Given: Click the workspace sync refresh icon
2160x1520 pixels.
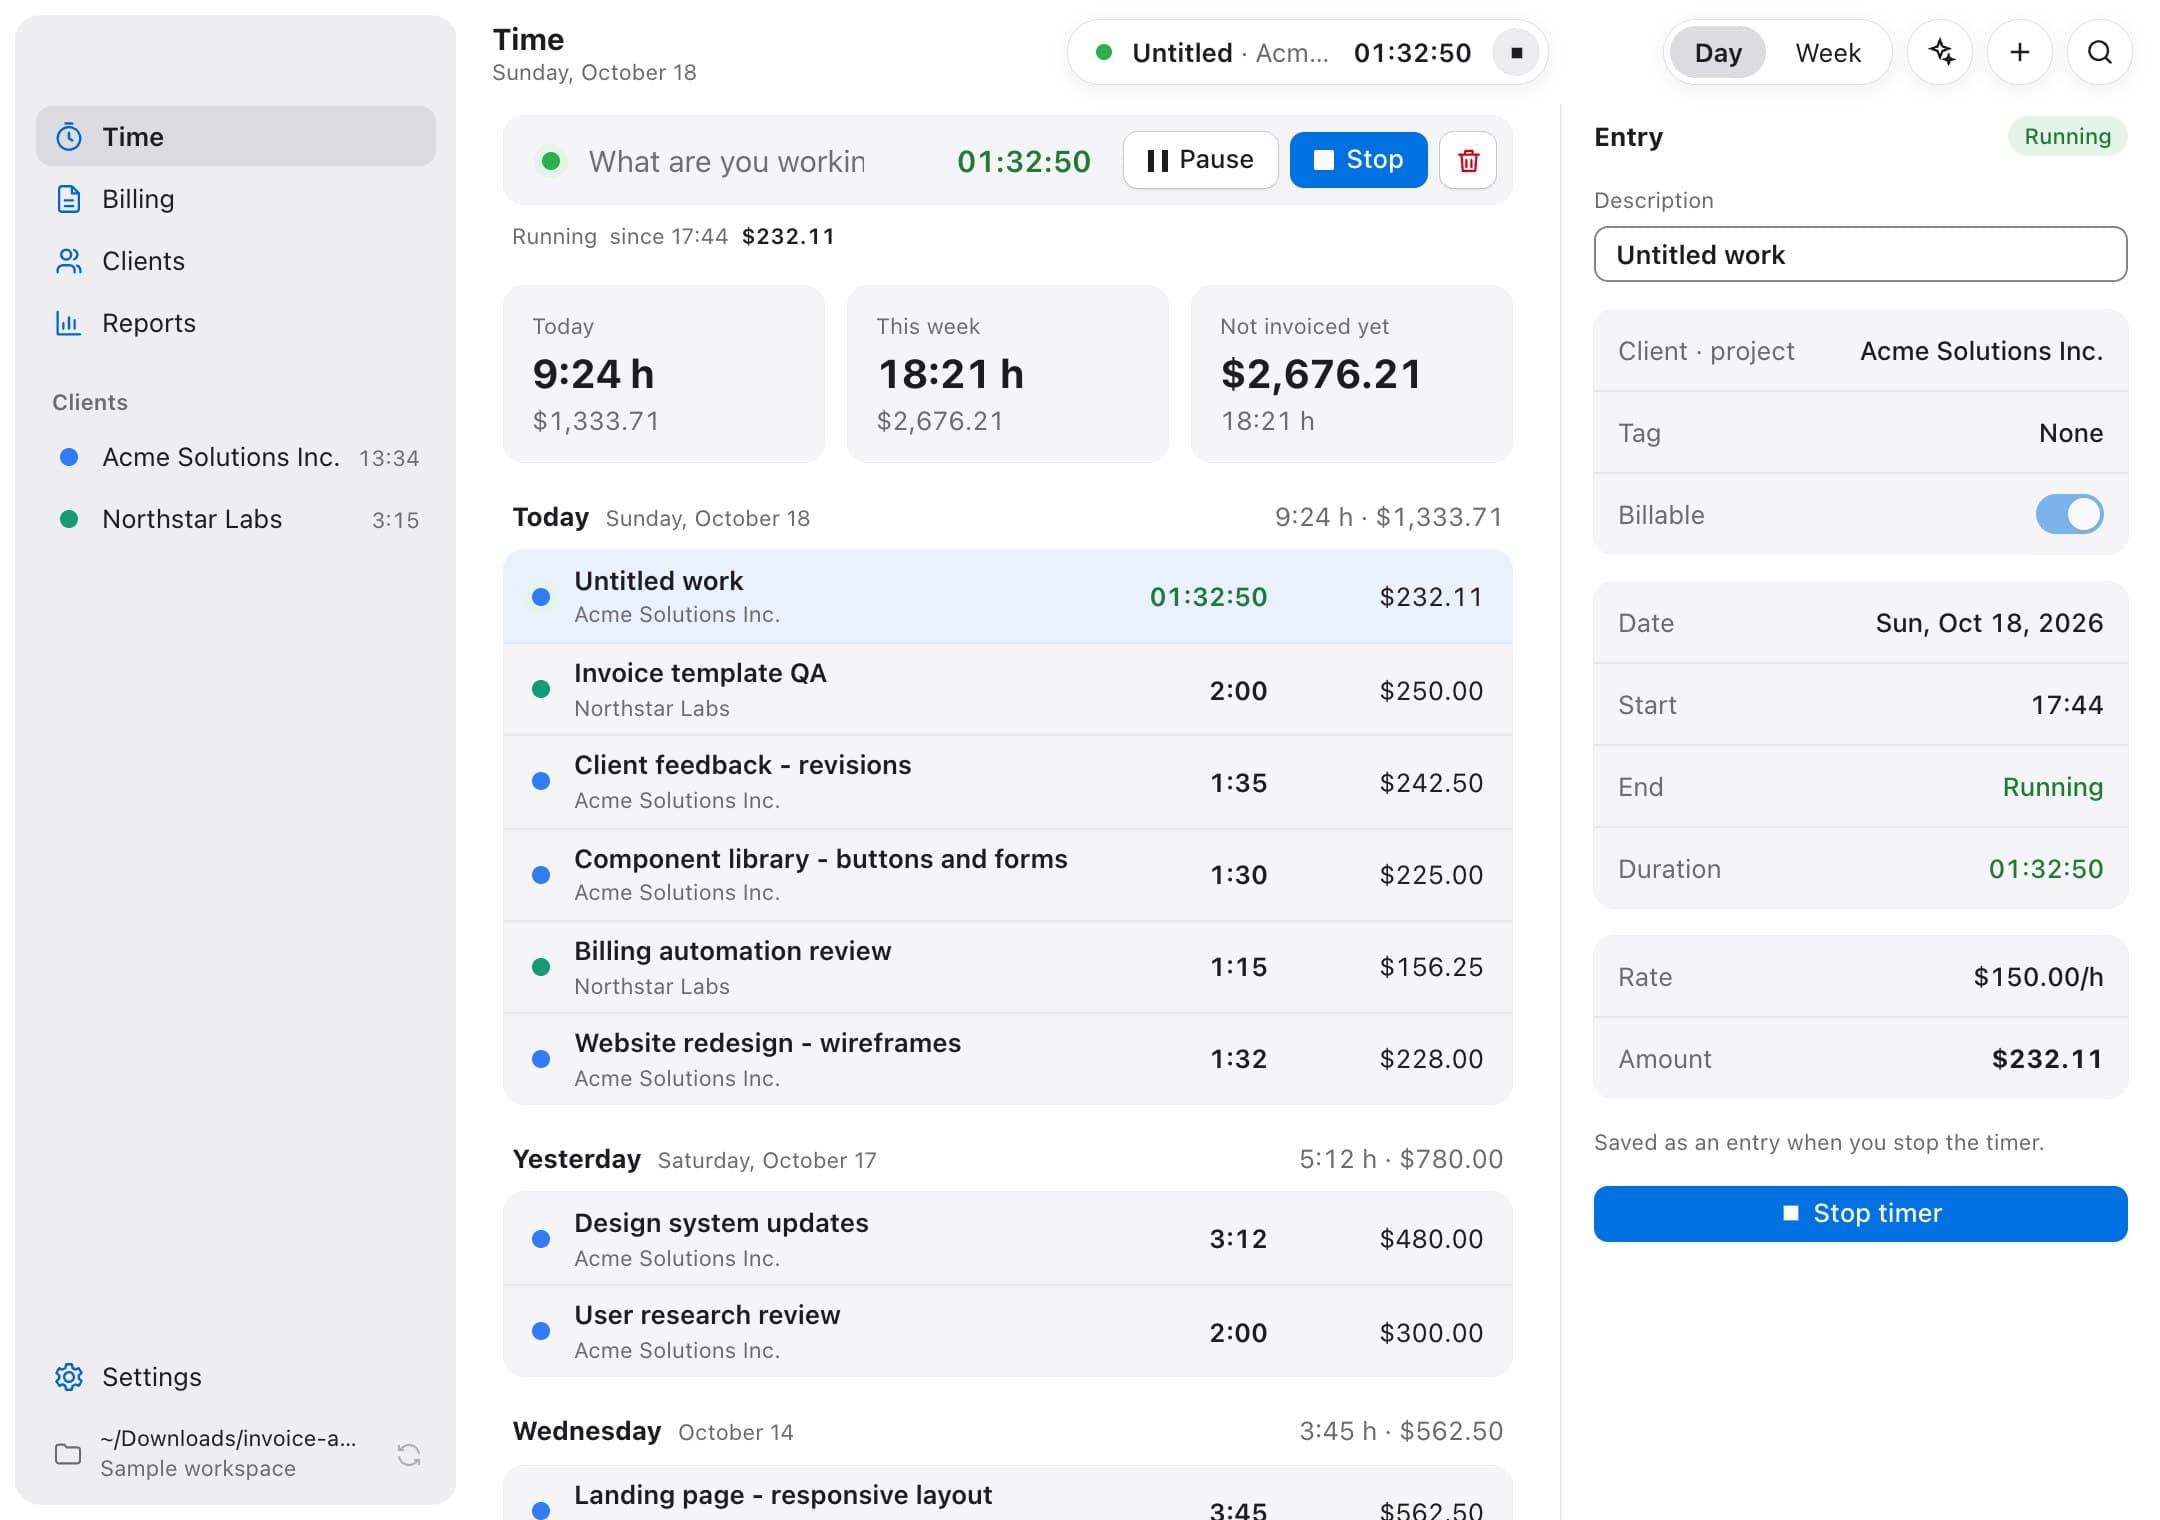Looking at the screenshot, I should [408, 1454].
